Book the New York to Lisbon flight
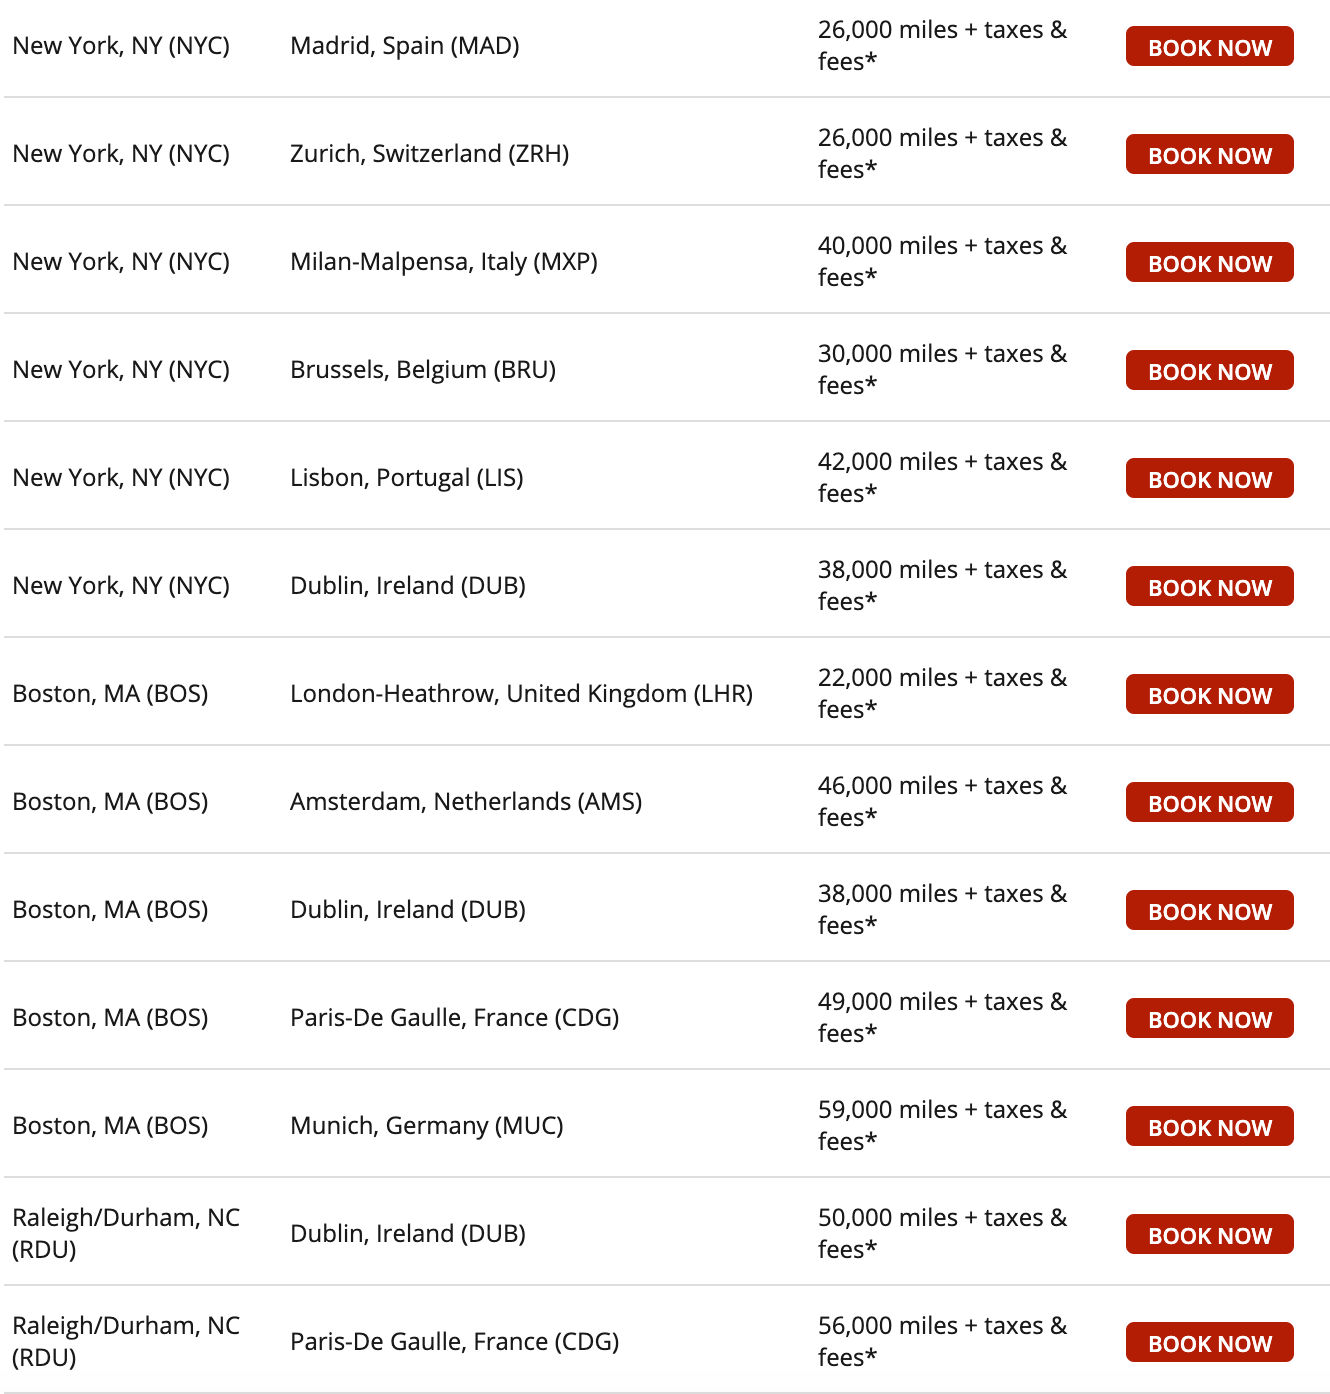Screen dimensions: 1330x1394 click(1209, 479)
